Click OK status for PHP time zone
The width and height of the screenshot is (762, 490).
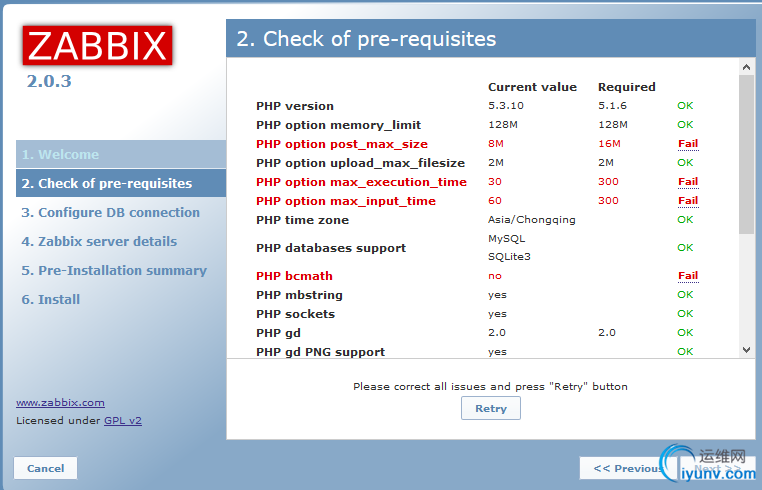(685, 219)
